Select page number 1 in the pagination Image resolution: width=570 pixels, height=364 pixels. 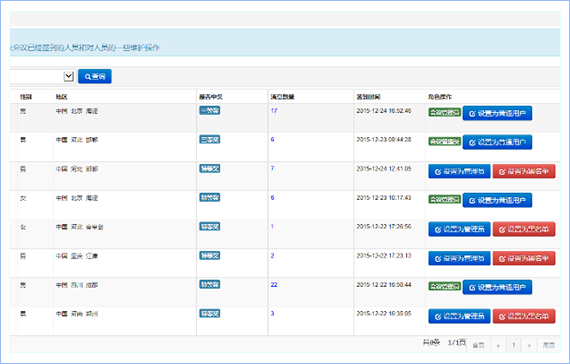point(514,345)
